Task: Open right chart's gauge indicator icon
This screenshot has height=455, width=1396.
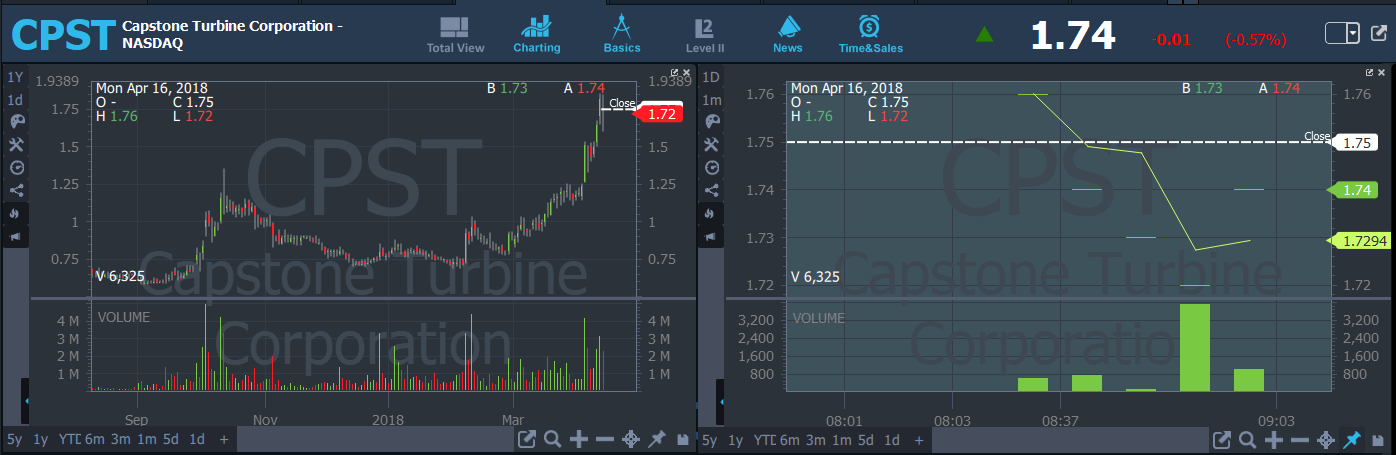Action: [x=711, y=167]
